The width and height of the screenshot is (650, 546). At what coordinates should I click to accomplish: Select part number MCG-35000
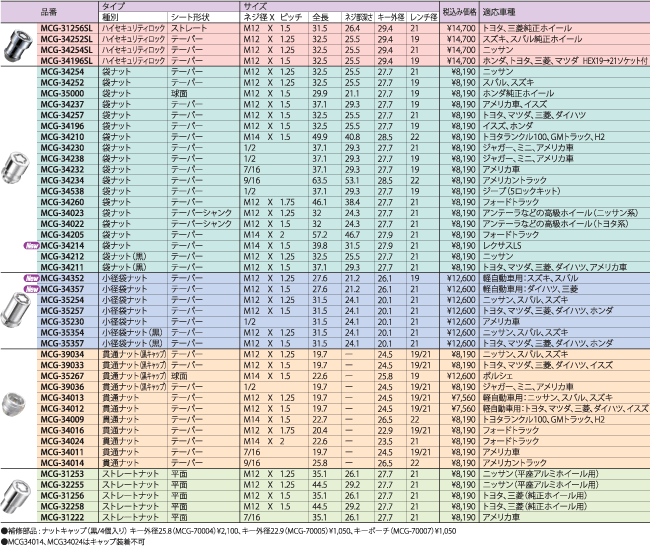(x=62, y=93)
